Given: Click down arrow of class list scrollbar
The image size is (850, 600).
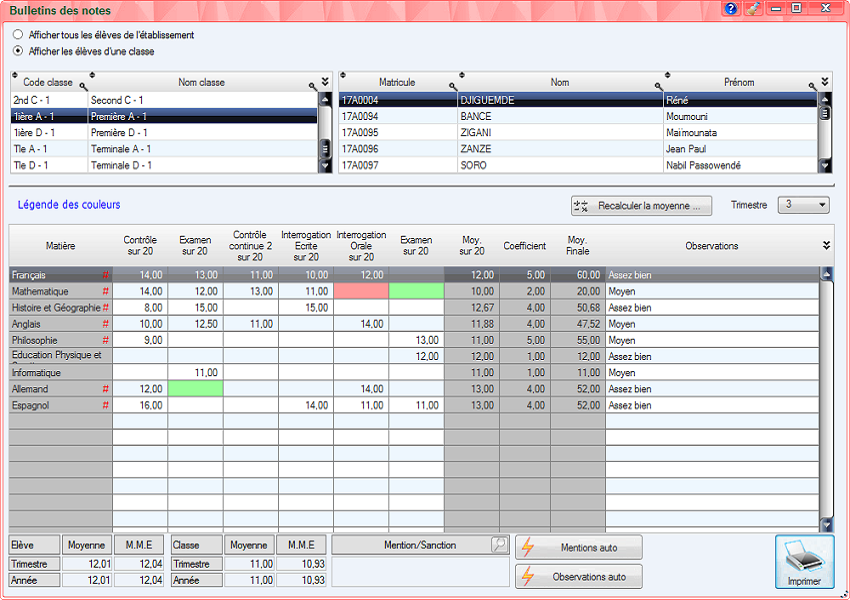Looking at the screenshot, I should 325,166.
